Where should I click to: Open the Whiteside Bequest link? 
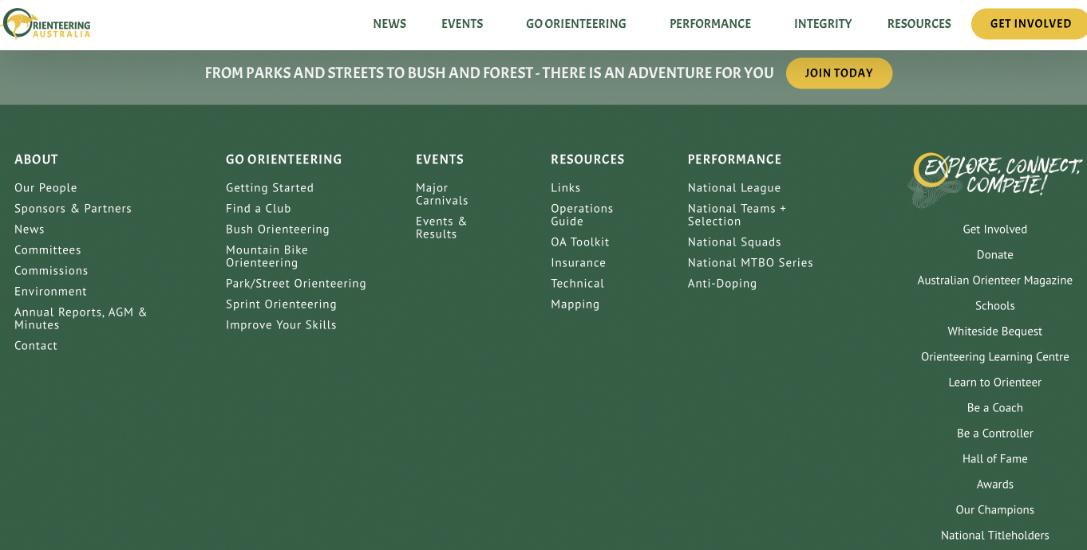pyautogui.click(x=995, y=332)
